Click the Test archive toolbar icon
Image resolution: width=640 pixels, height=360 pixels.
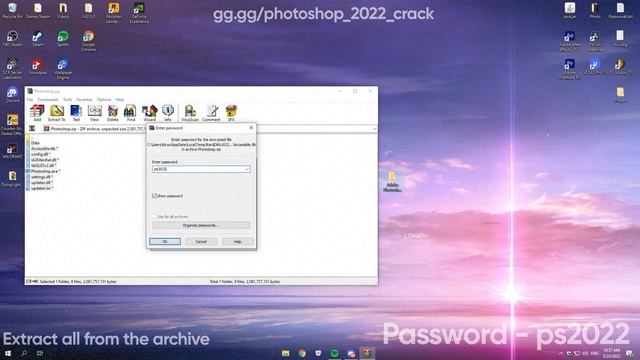pyautogui.click(x=76, y=113)
